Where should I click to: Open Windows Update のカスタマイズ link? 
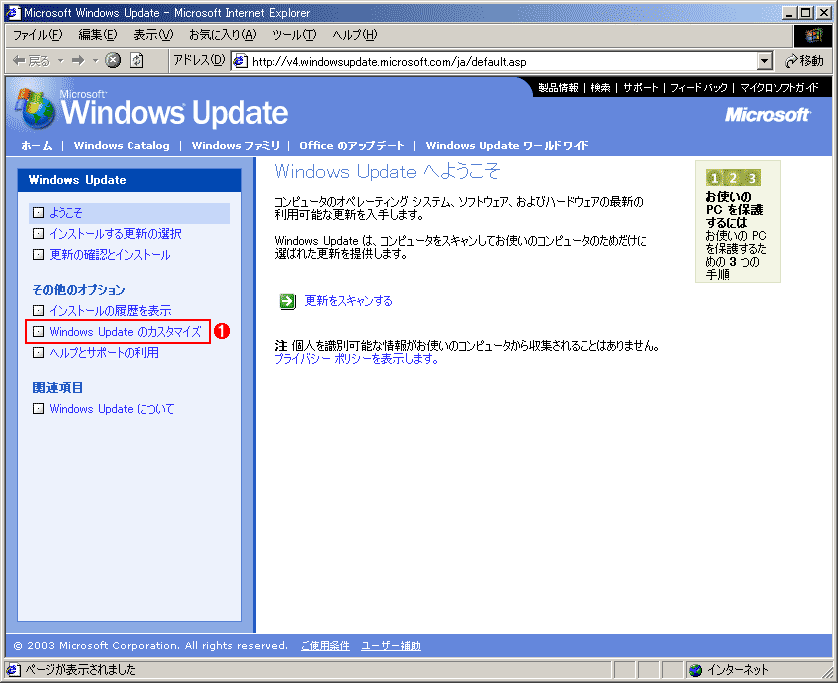[x=125, y=332]
